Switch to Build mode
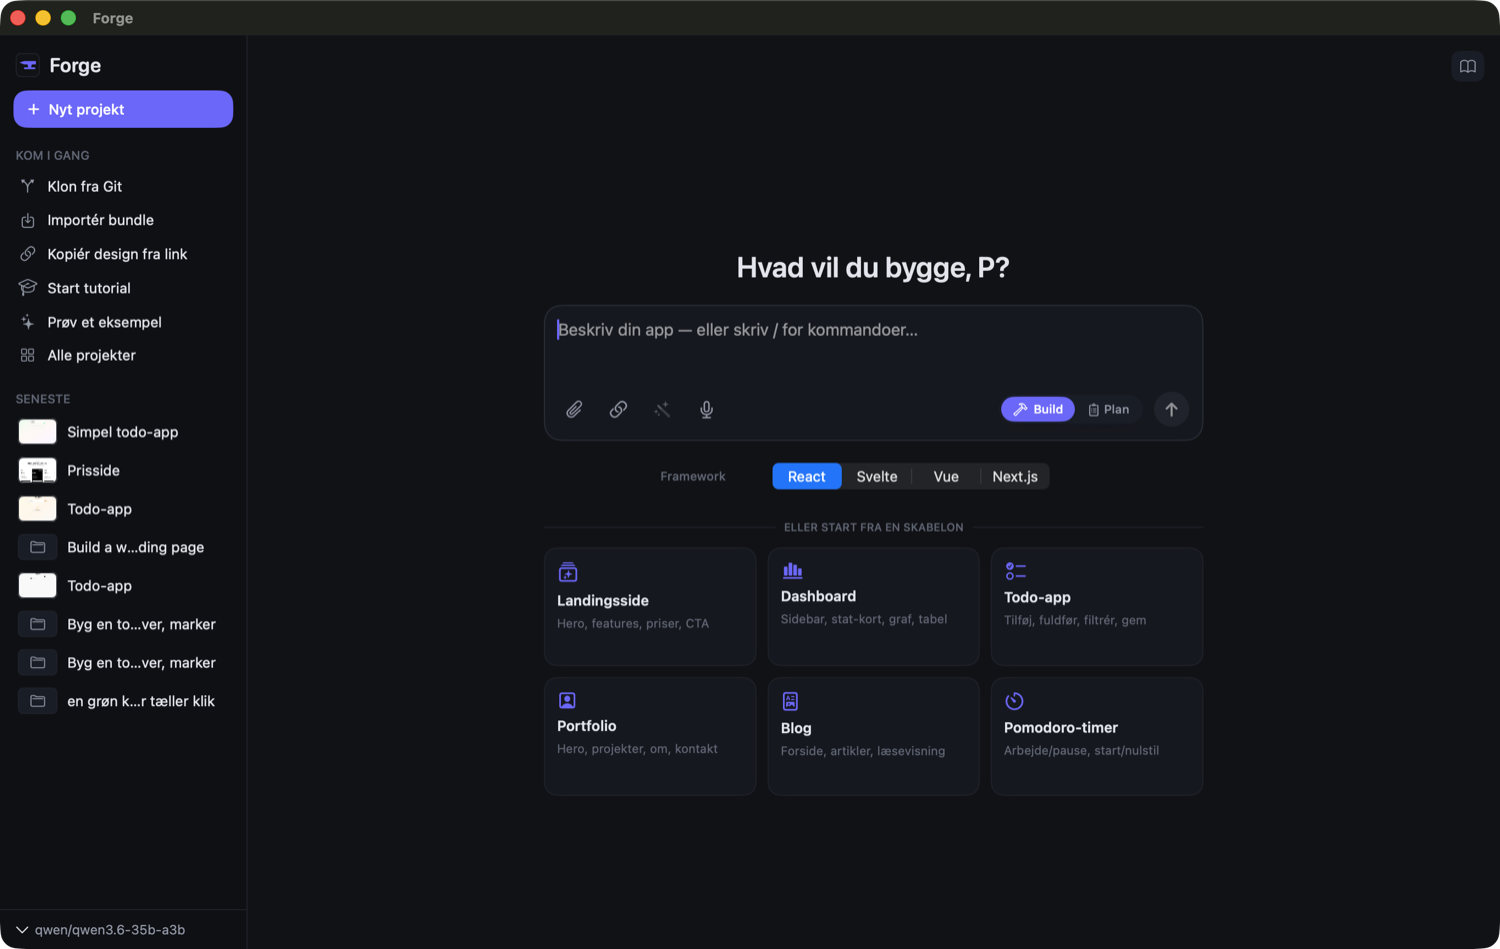1500x949 pixels. 1038,409
